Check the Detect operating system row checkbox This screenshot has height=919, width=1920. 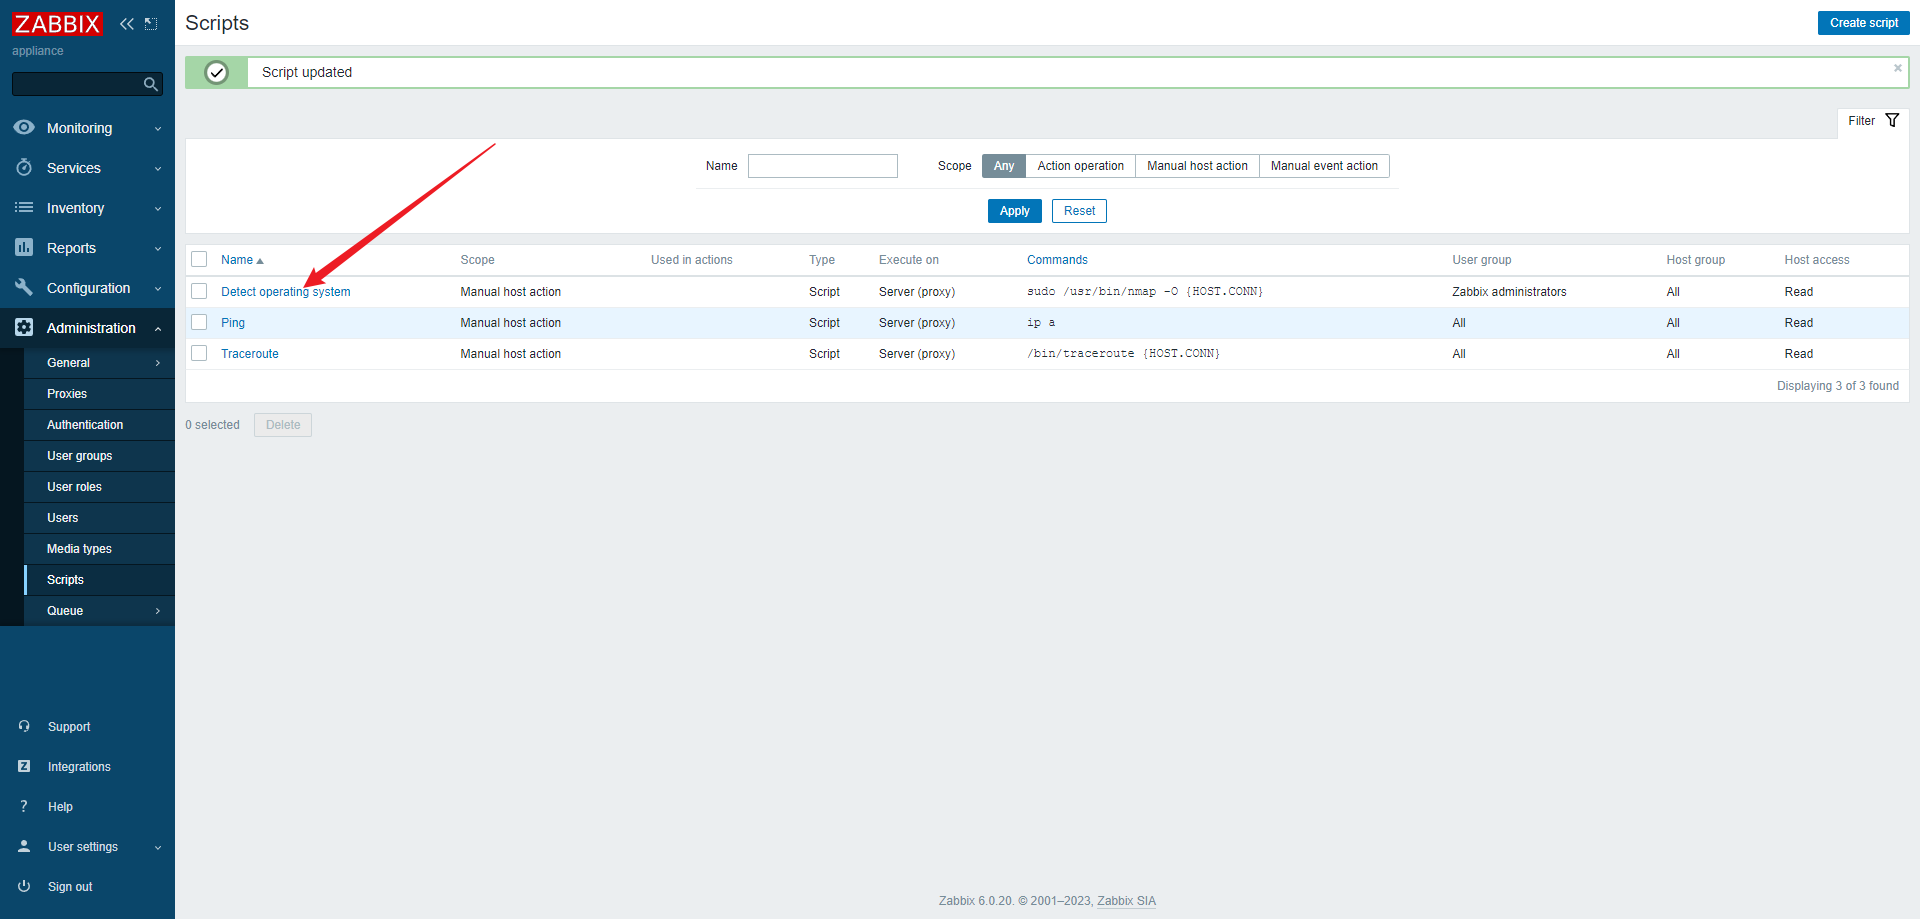(x=199, y=291)
